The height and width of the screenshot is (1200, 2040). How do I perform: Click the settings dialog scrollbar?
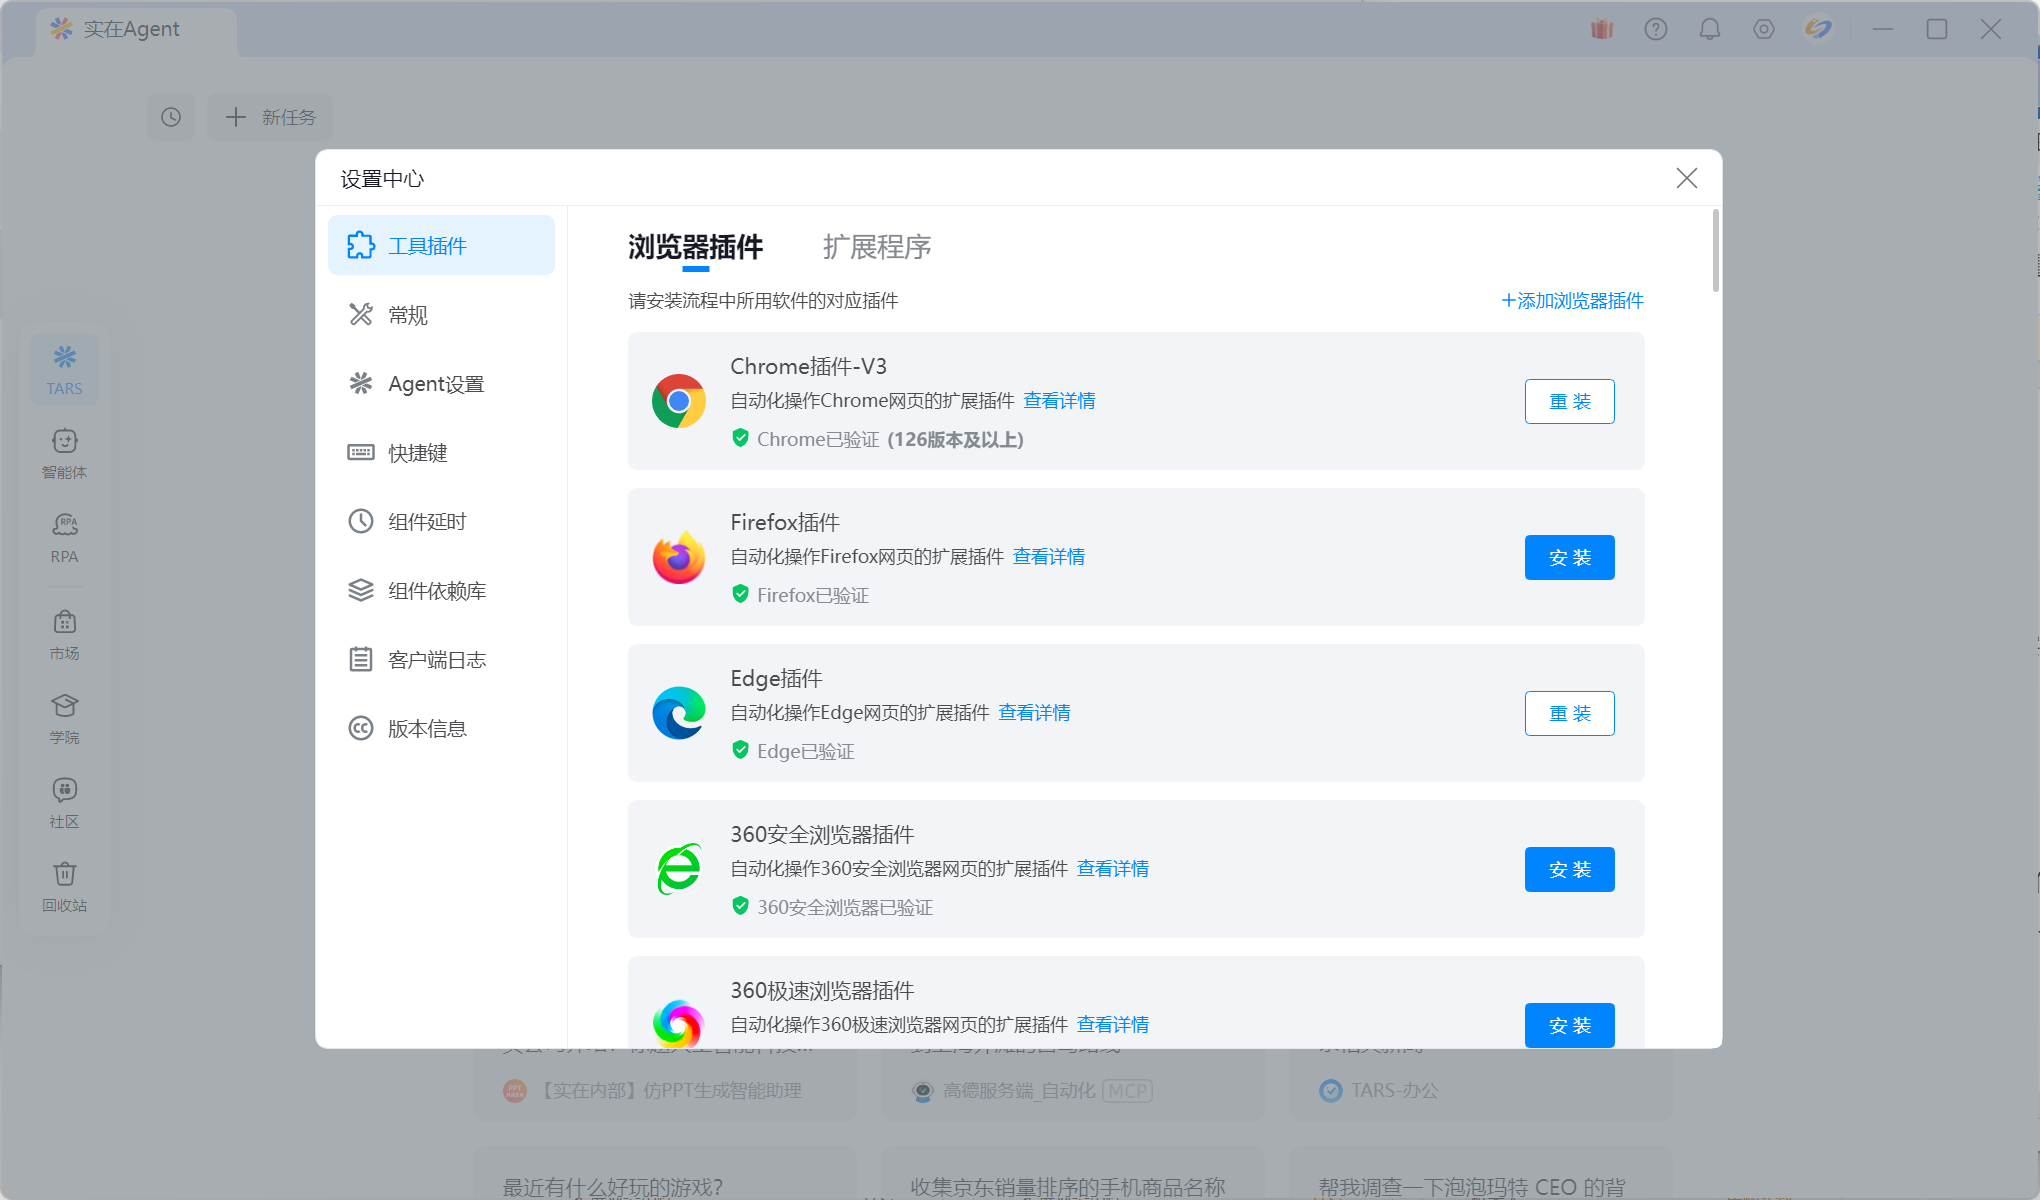coord(1715,251)
